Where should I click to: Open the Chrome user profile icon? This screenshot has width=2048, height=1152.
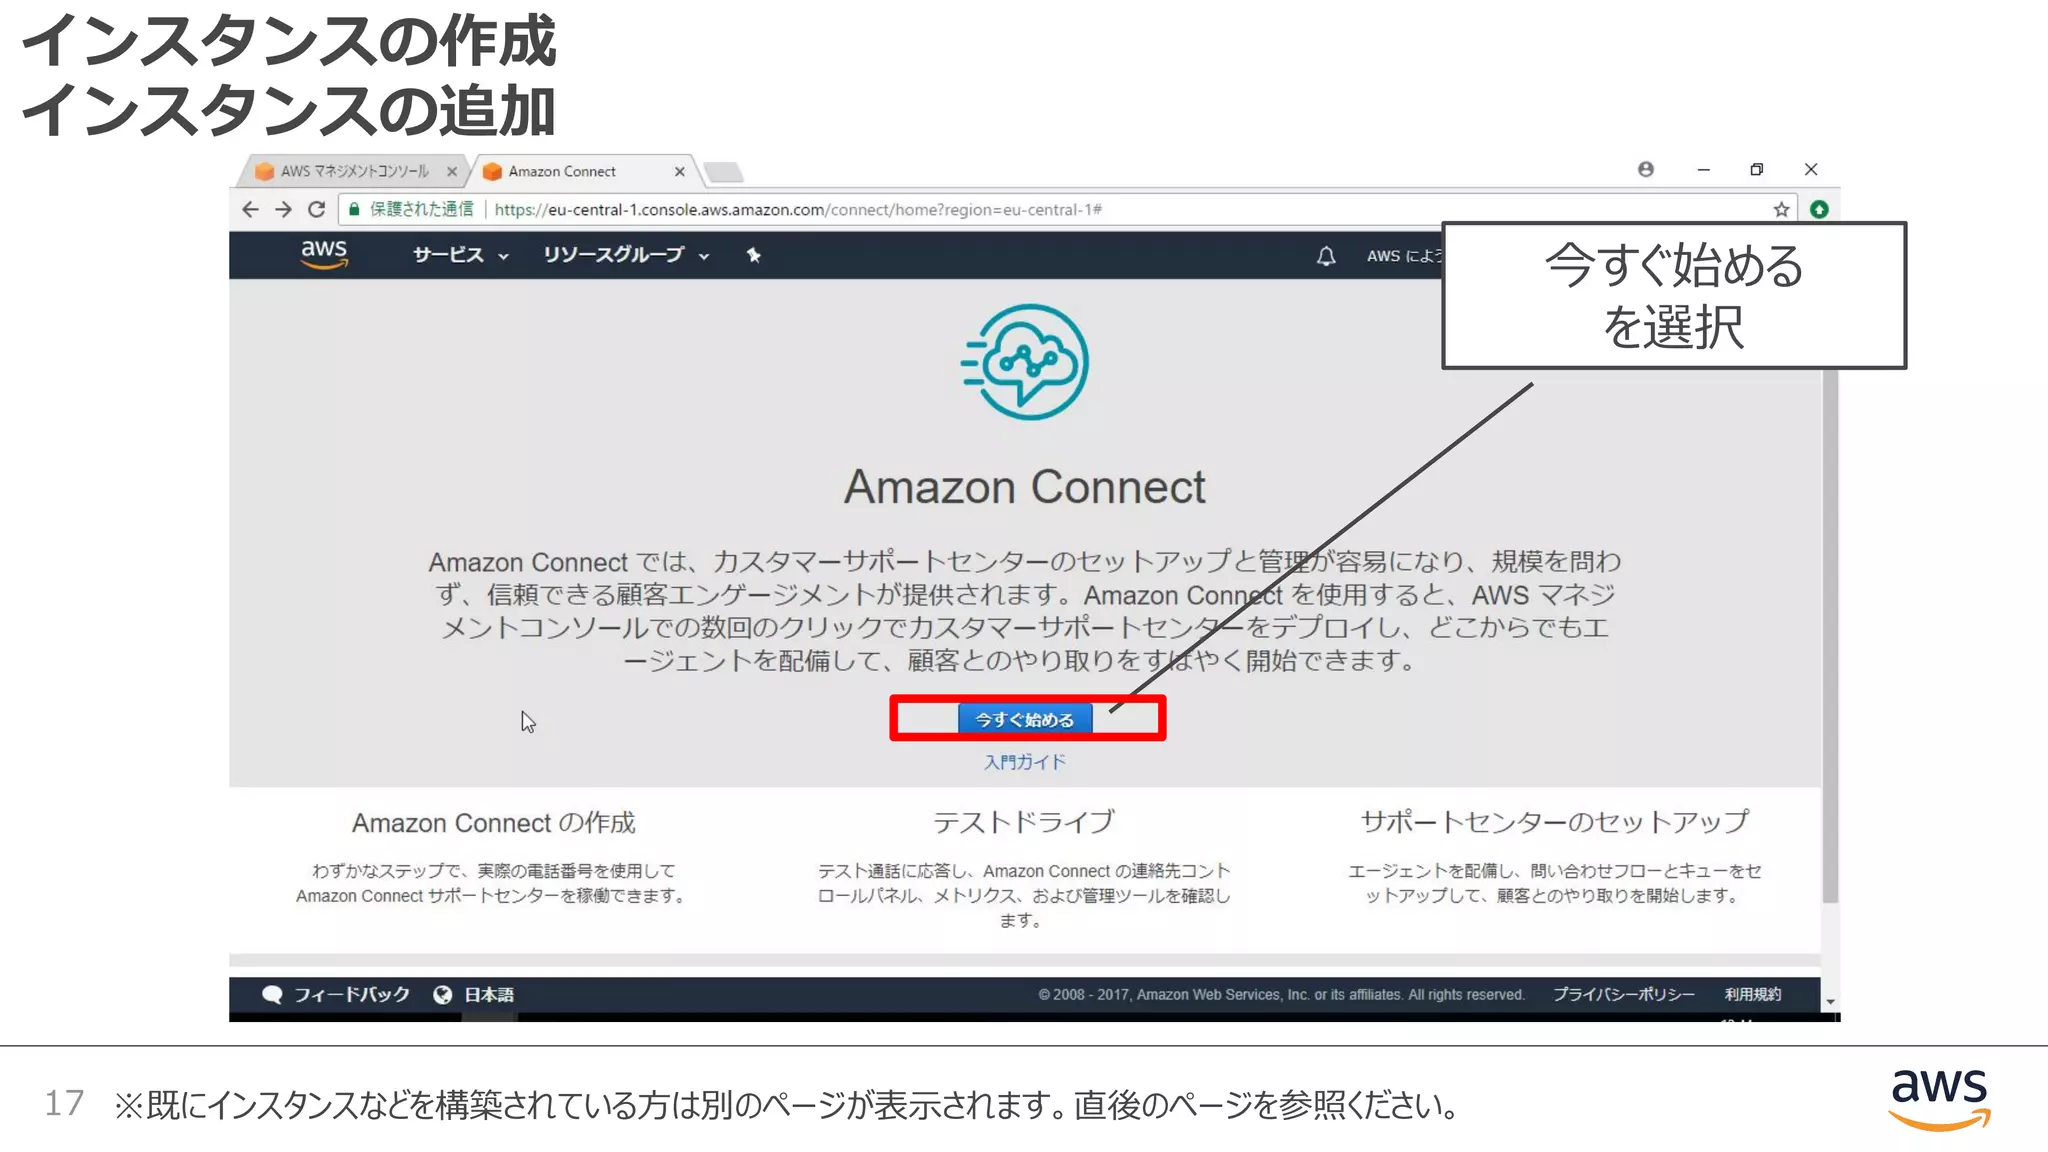point(1645,169)
